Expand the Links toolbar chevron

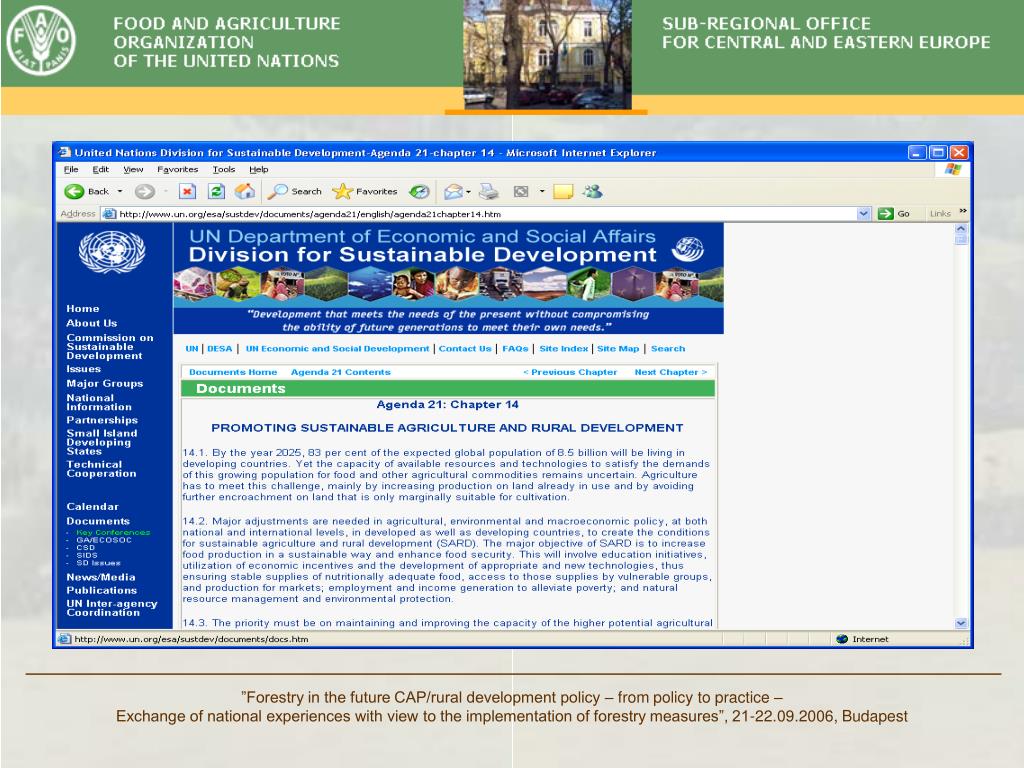coord(963,212)
